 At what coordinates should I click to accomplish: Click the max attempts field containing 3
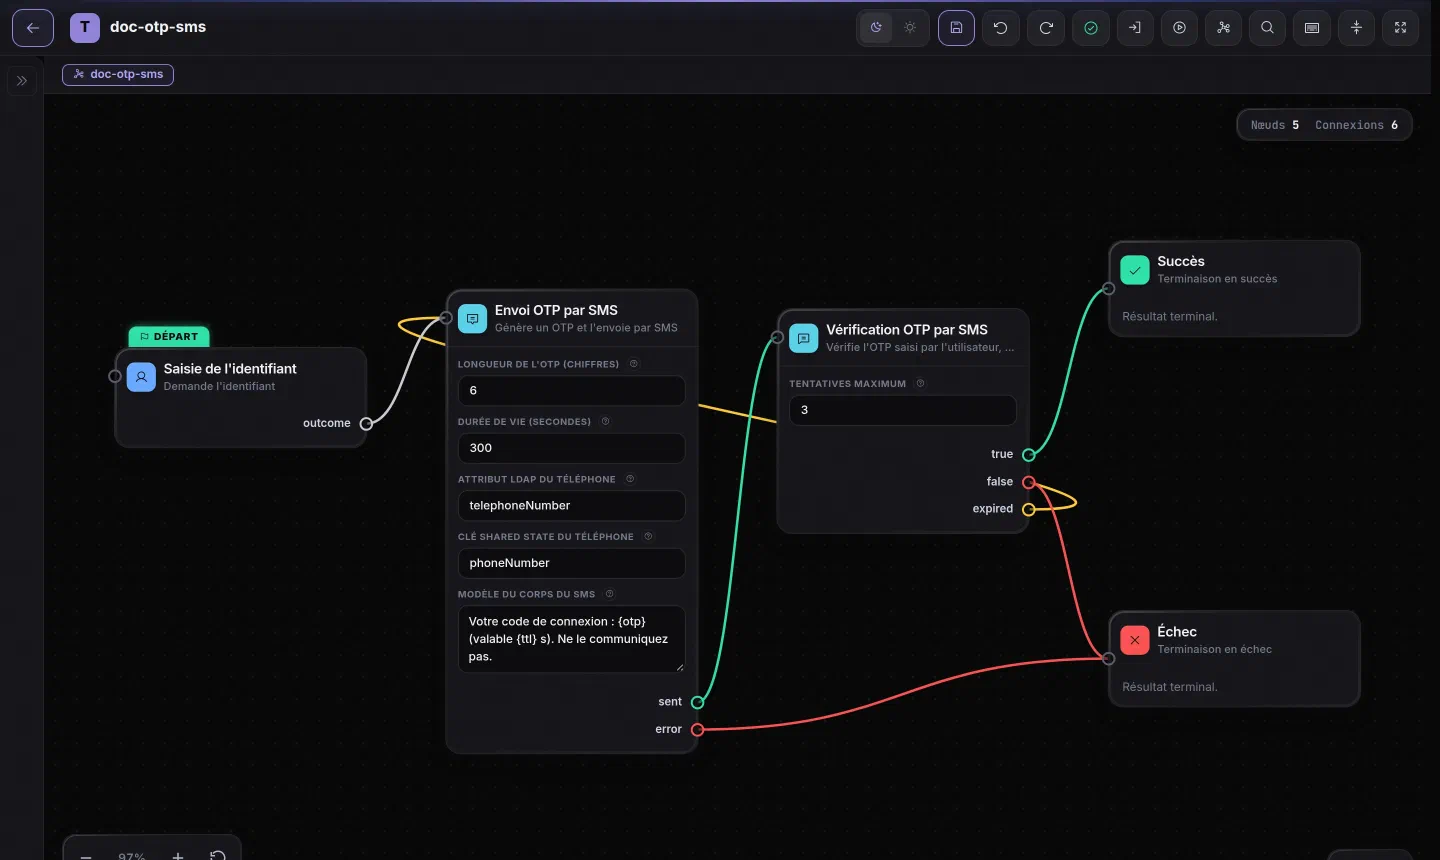click(x=903, y=410)
